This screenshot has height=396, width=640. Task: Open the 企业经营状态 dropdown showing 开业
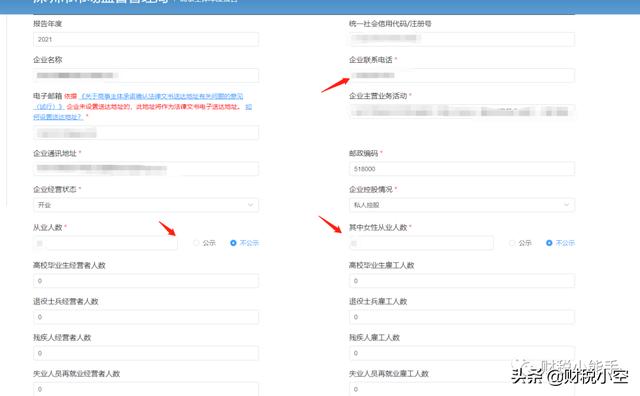[146, 205]
